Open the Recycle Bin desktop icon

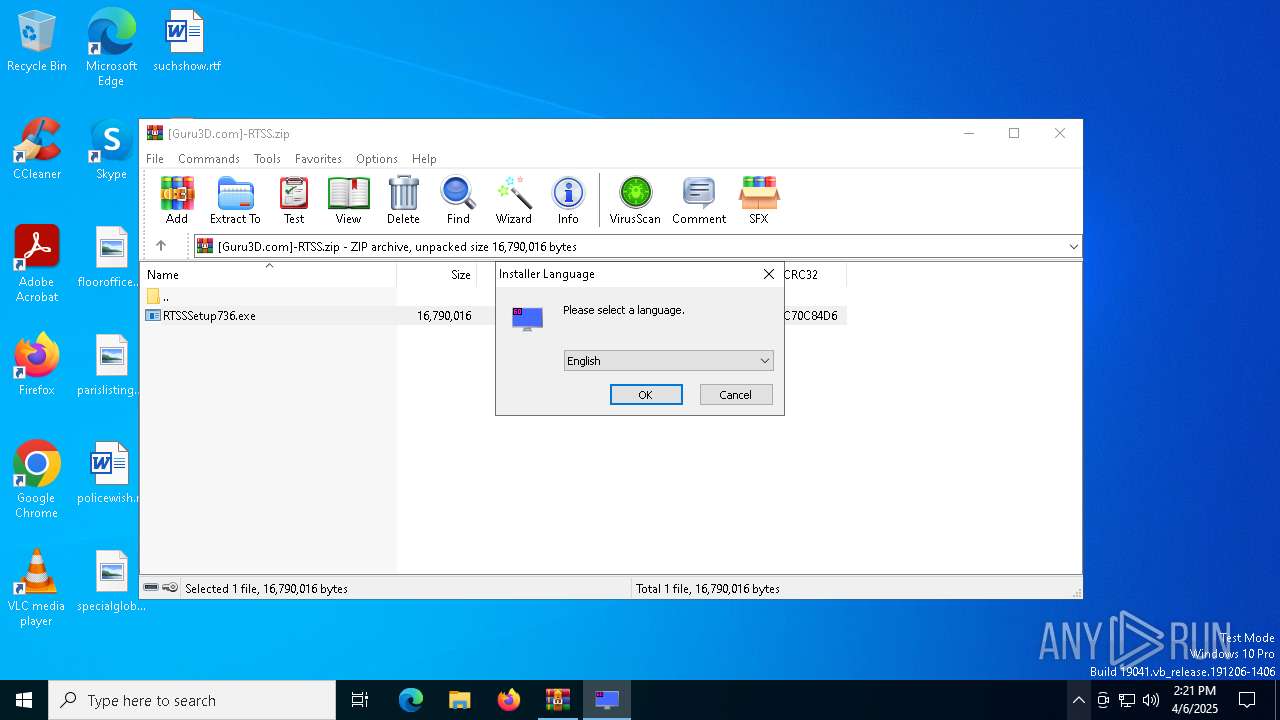pyautogui.click(x=36, y=42)
